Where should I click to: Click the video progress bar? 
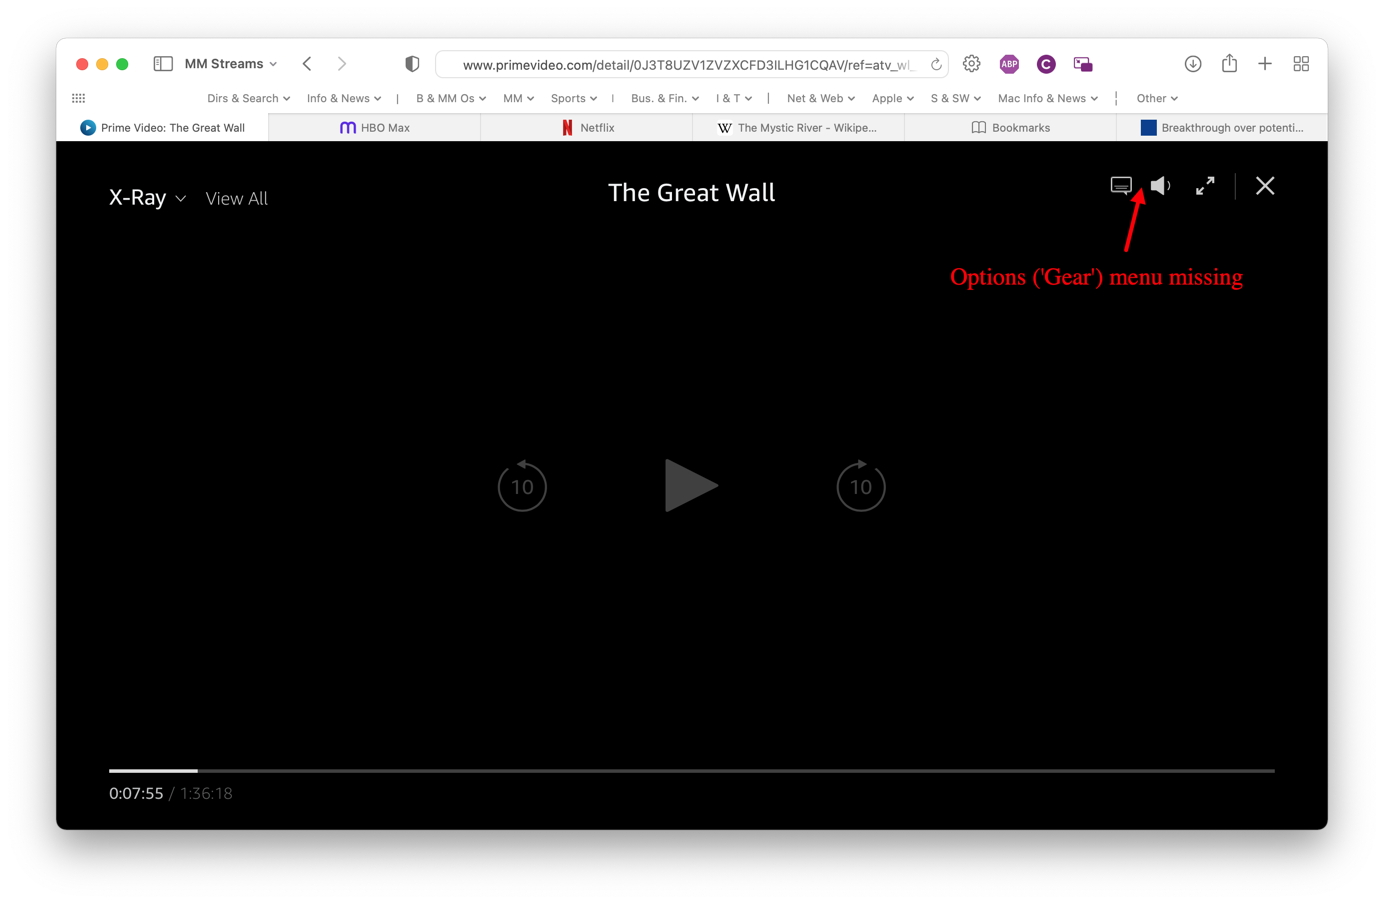pos(690,771)
